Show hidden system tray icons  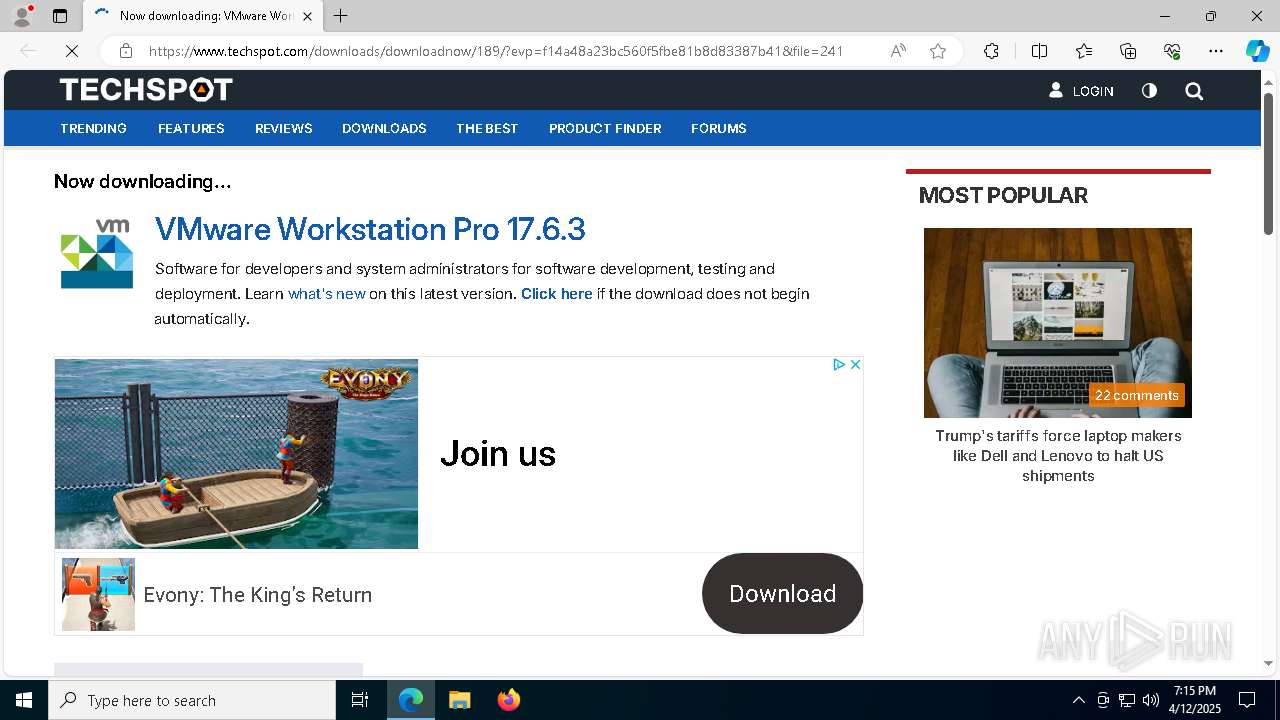1078,700
